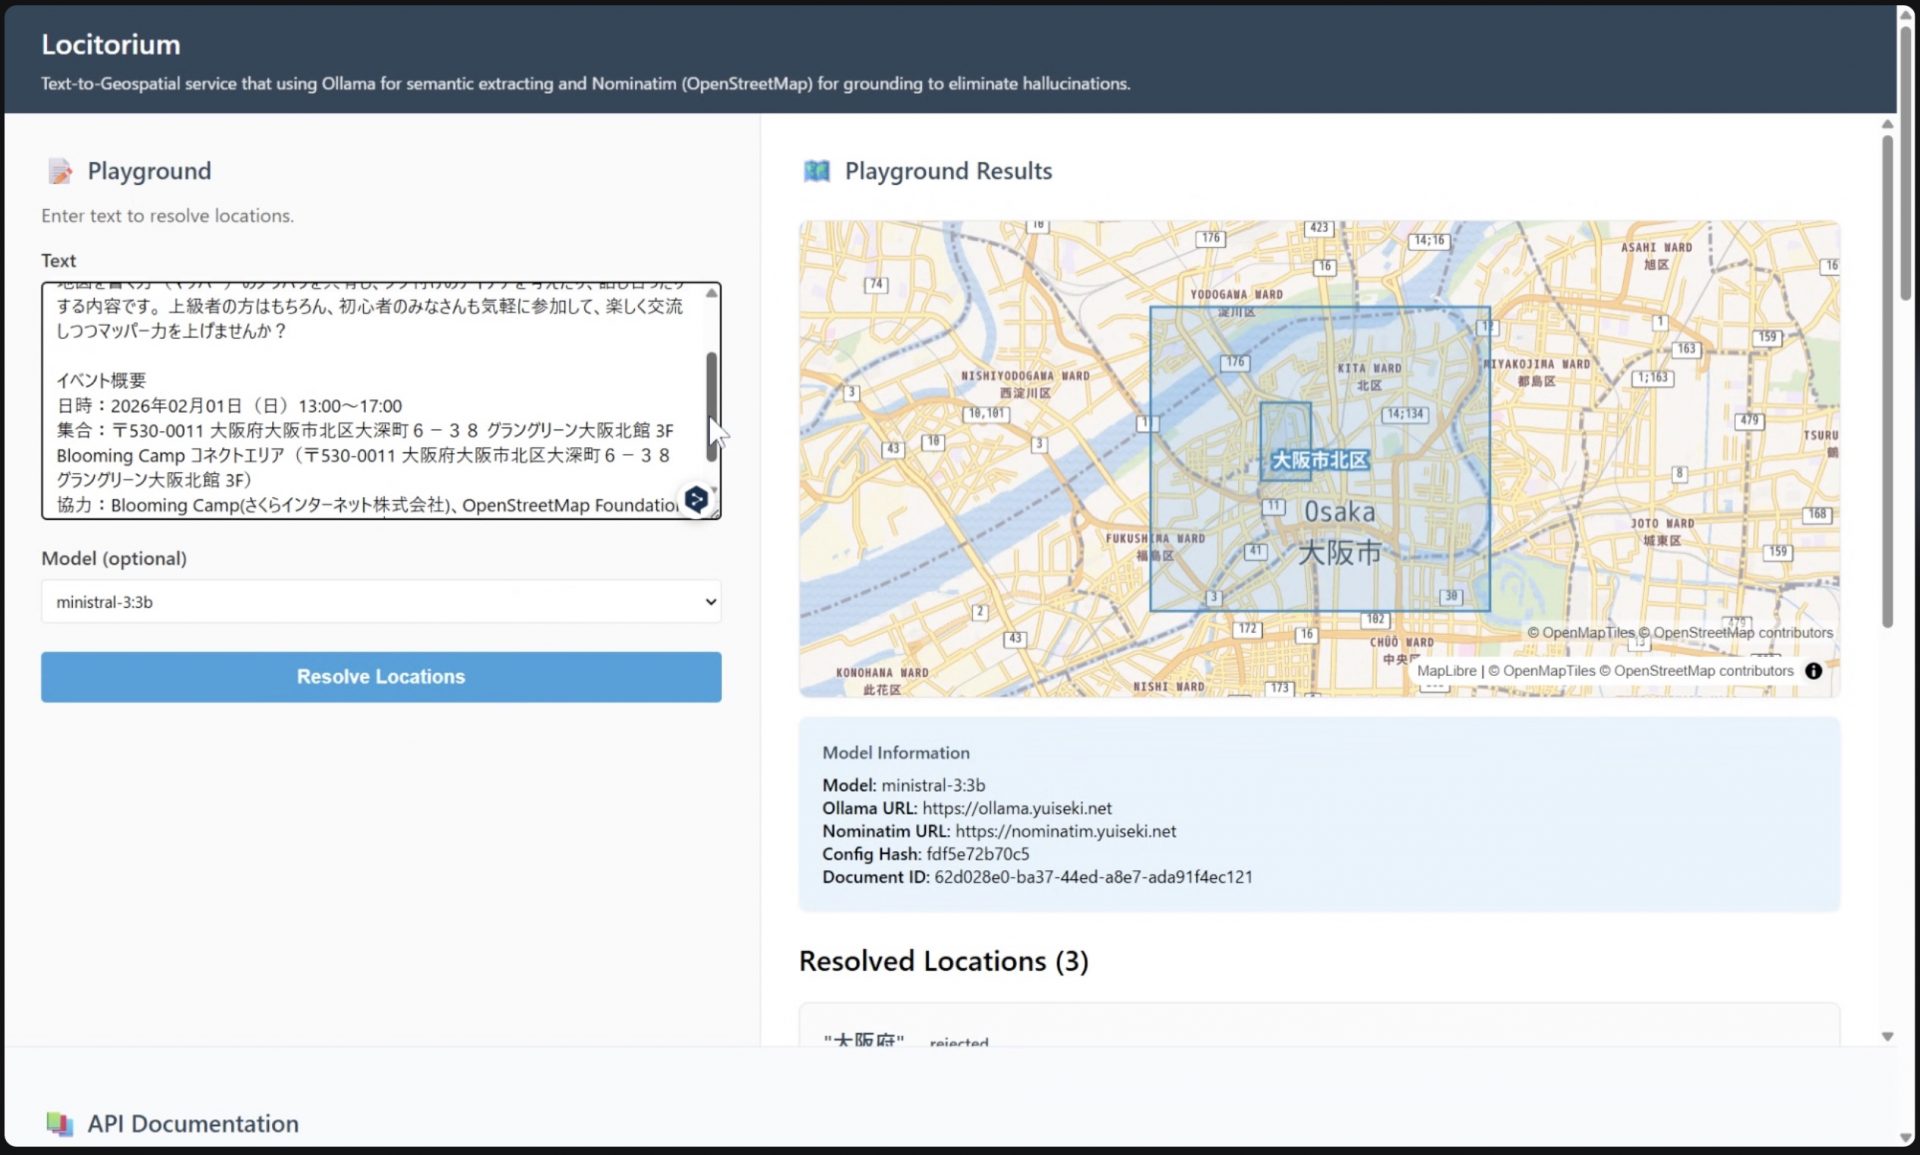Click the API Documentation section heading

click(192, 1124)
